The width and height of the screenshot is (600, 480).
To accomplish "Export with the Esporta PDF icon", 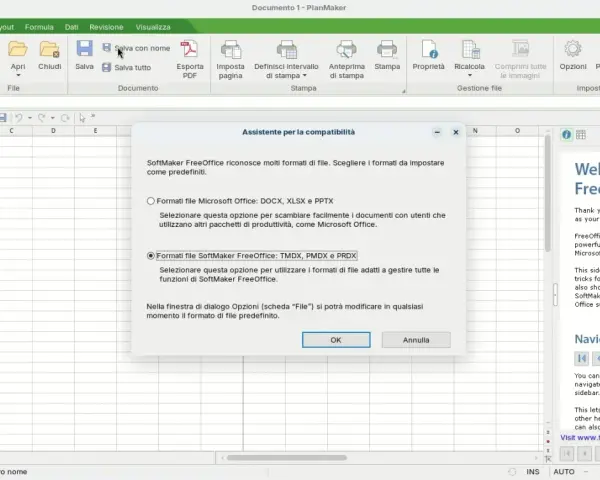I will pos(189,49).
